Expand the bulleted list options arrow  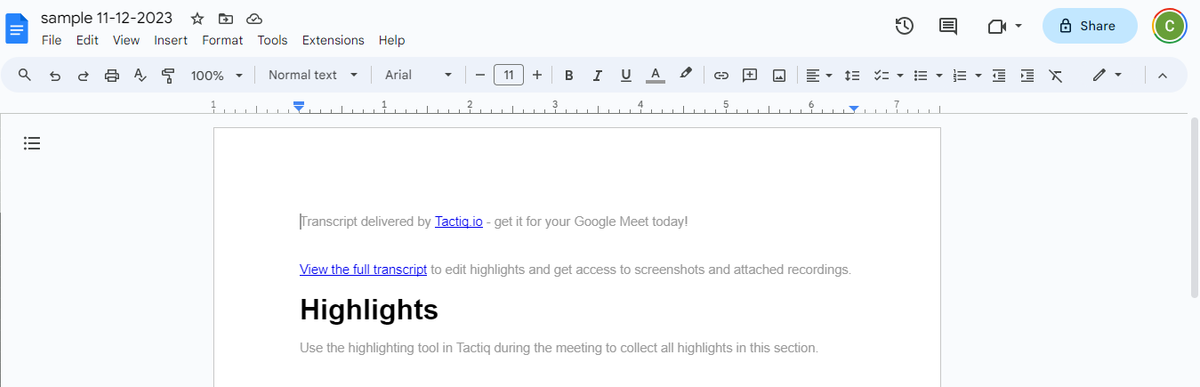pyautogui.click(x=939, y=75)
